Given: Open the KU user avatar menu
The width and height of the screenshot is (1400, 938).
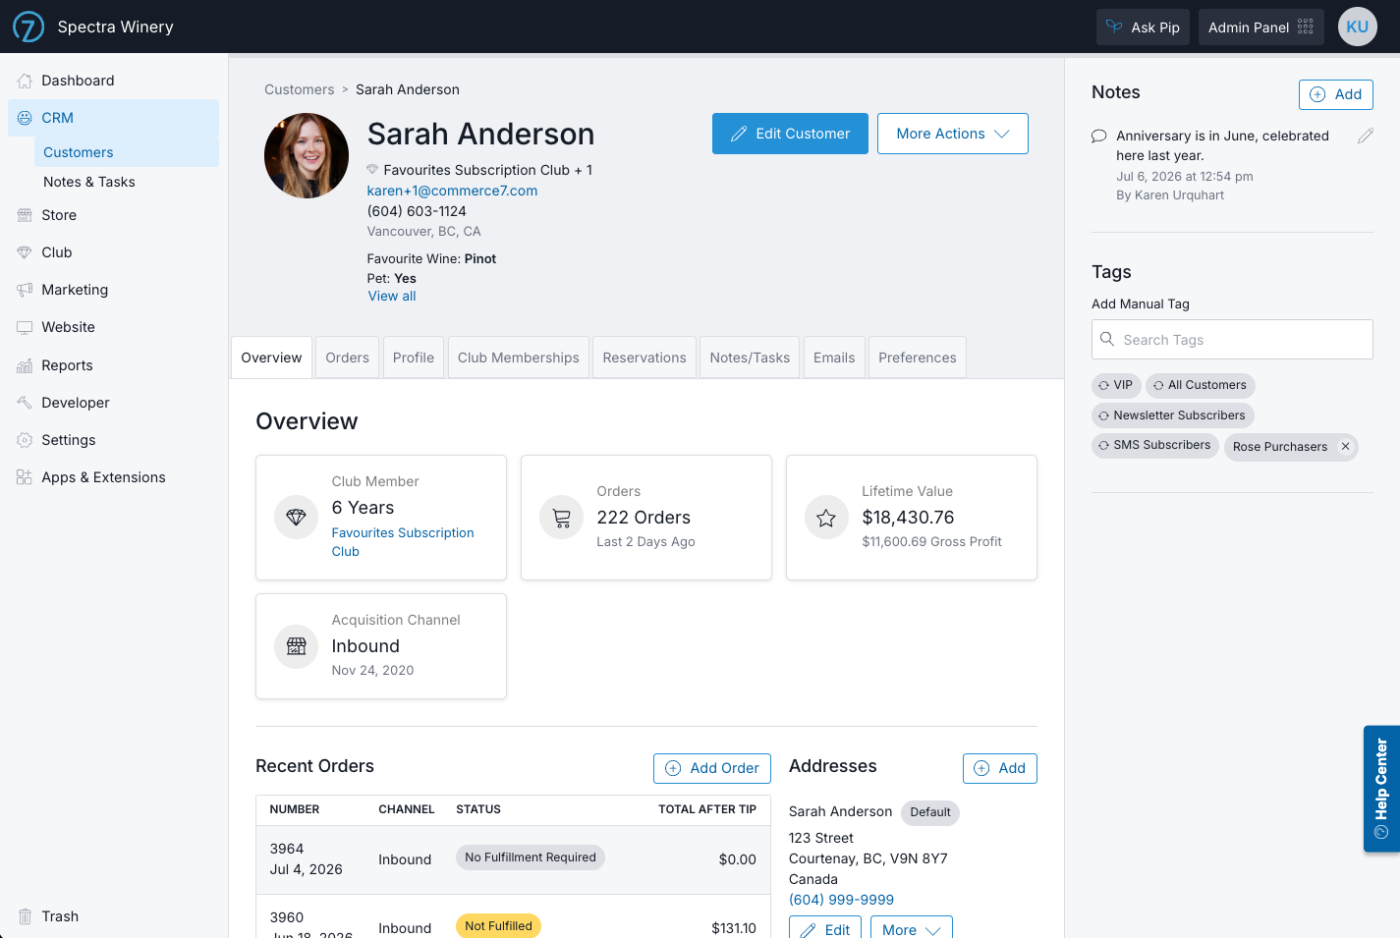Looking at the screenshot, I should pos(1357,27).
